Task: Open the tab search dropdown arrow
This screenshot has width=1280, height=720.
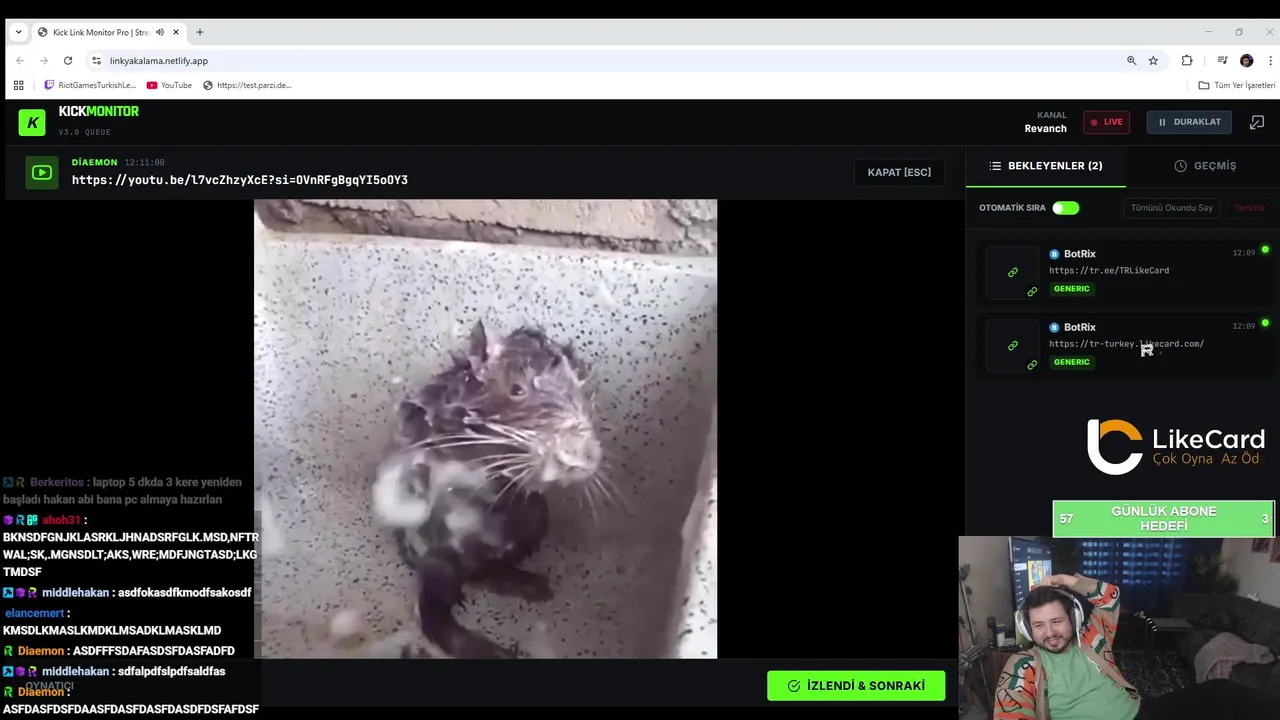Action: [18, 32]
